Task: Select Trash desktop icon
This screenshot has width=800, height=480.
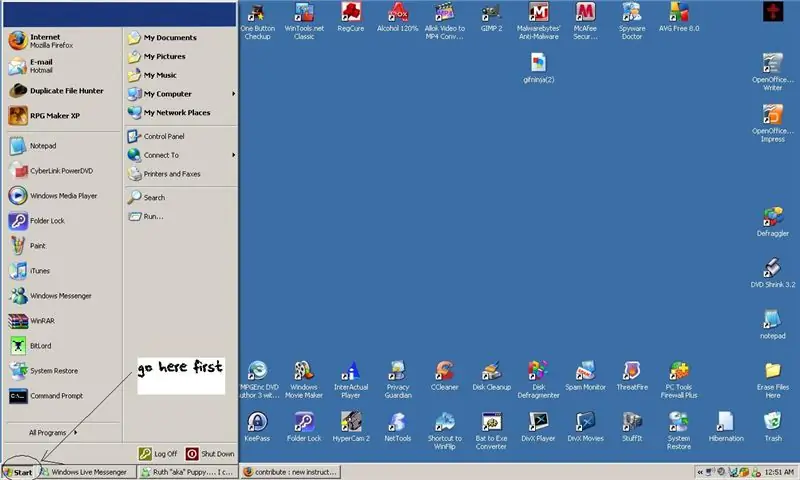Action: click(x=772, y=427)
